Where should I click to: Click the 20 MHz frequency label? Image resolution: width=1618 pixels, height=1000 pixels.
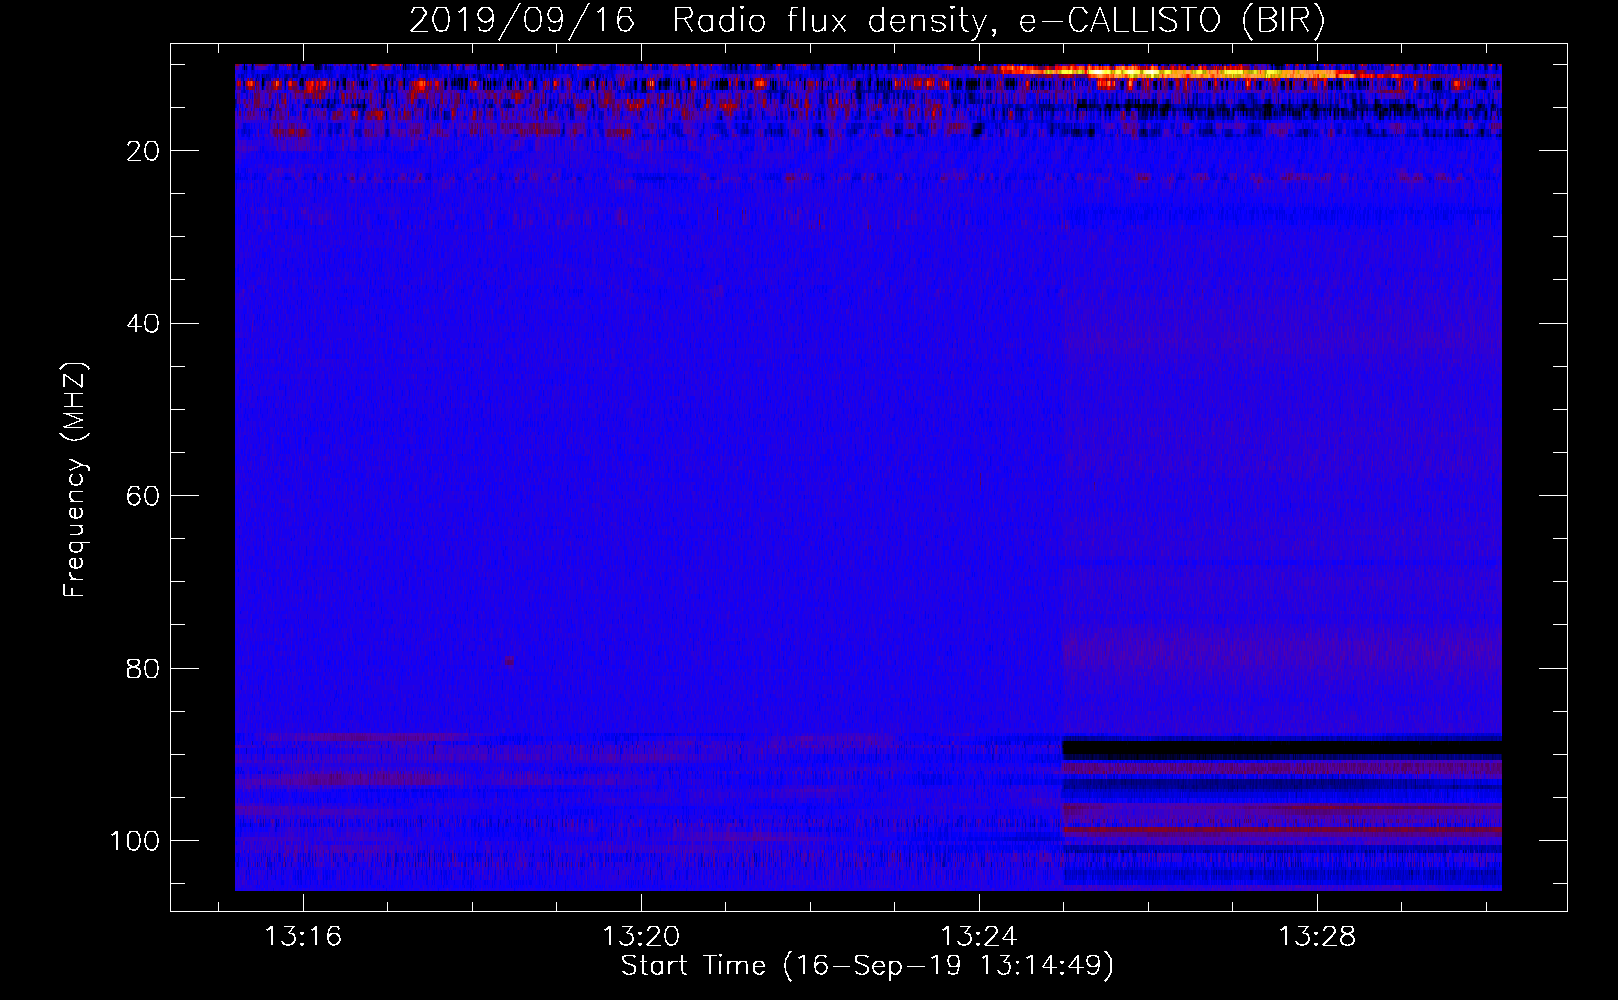pos(143,151)
